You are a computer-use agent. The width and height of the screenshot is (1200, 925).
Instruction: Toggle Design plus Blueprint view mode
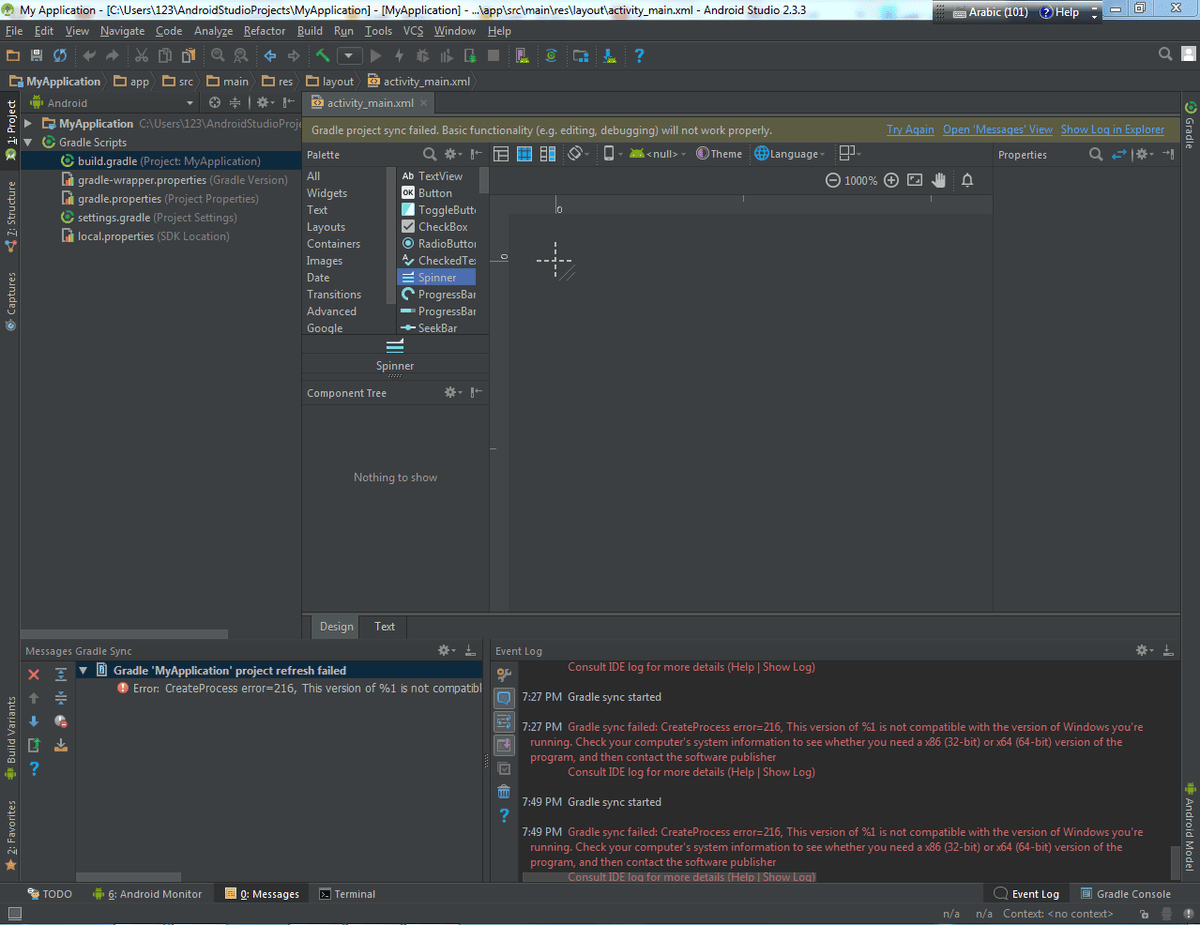point(547,154)
